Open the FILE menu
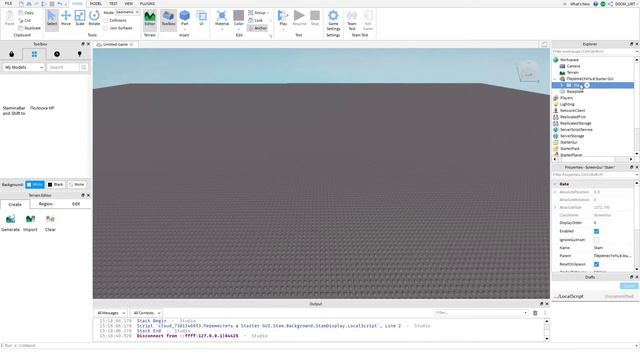The width and height of the screenshot is (640, 360). pyautogui.click(x=8, y=4)
